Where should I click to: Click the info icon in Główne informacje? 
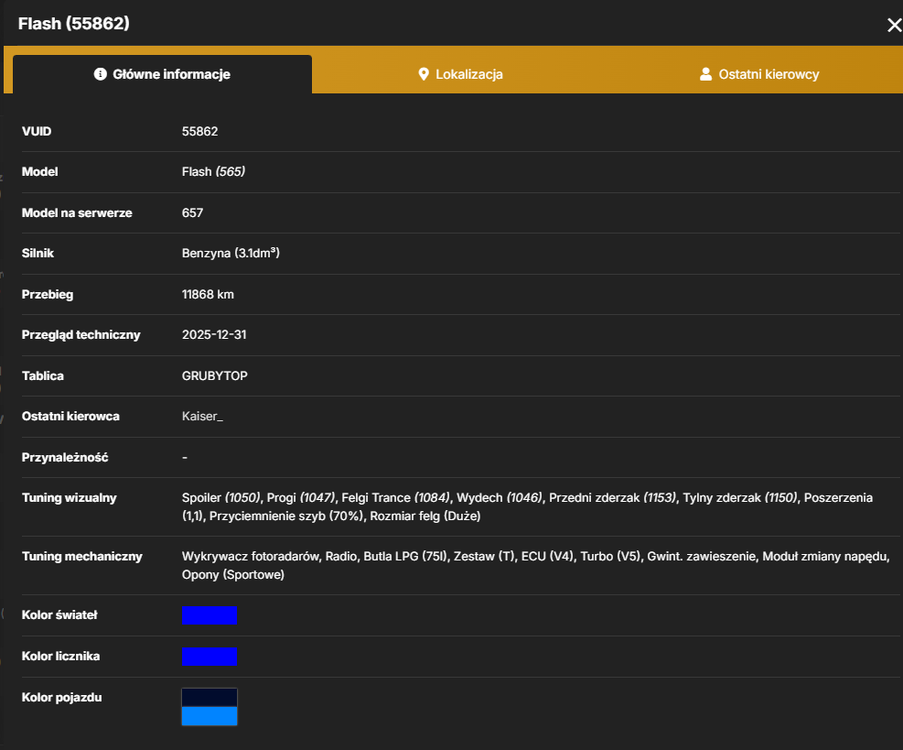[x=100, y=74]
